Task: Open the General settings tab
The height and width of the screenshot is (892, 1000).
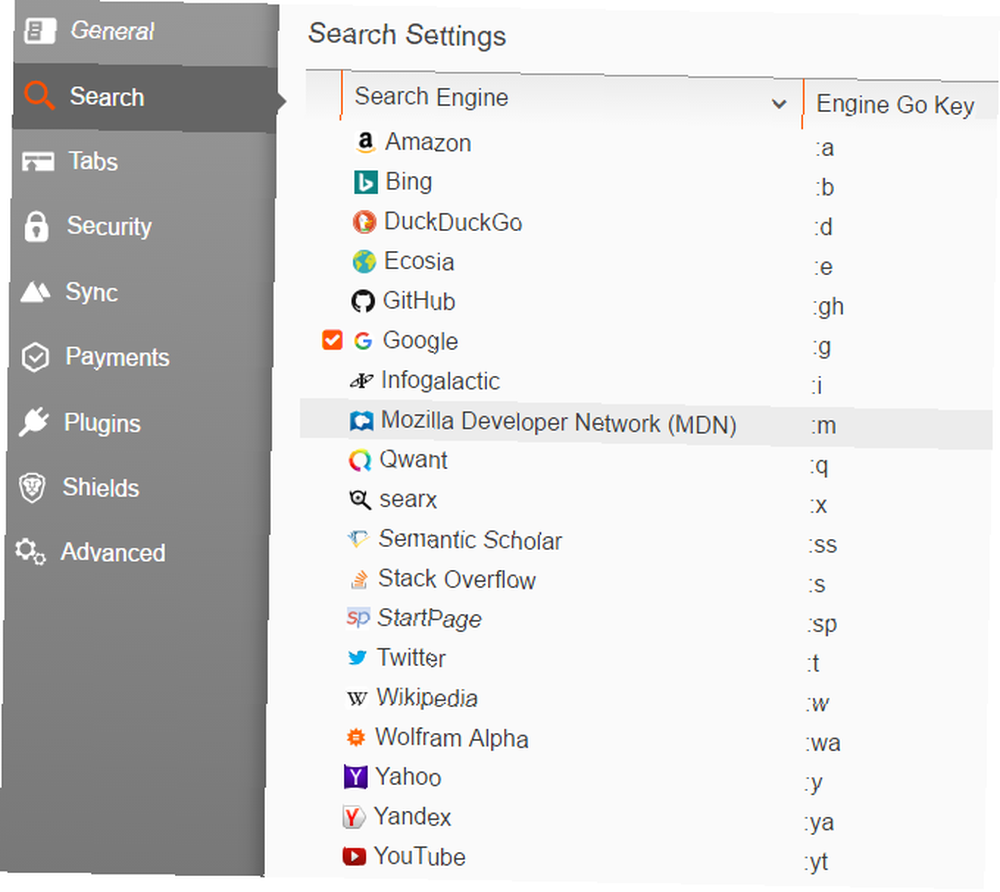Action: pos(145,31)
